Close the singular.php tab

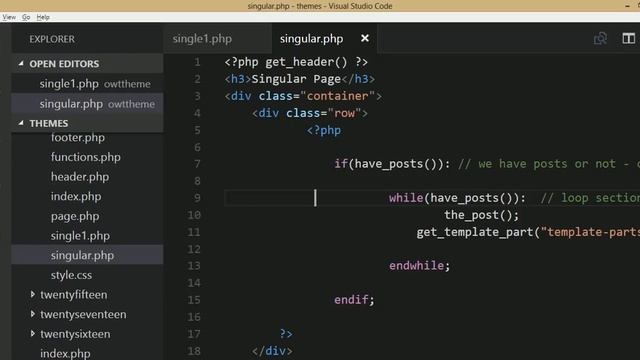365,38
